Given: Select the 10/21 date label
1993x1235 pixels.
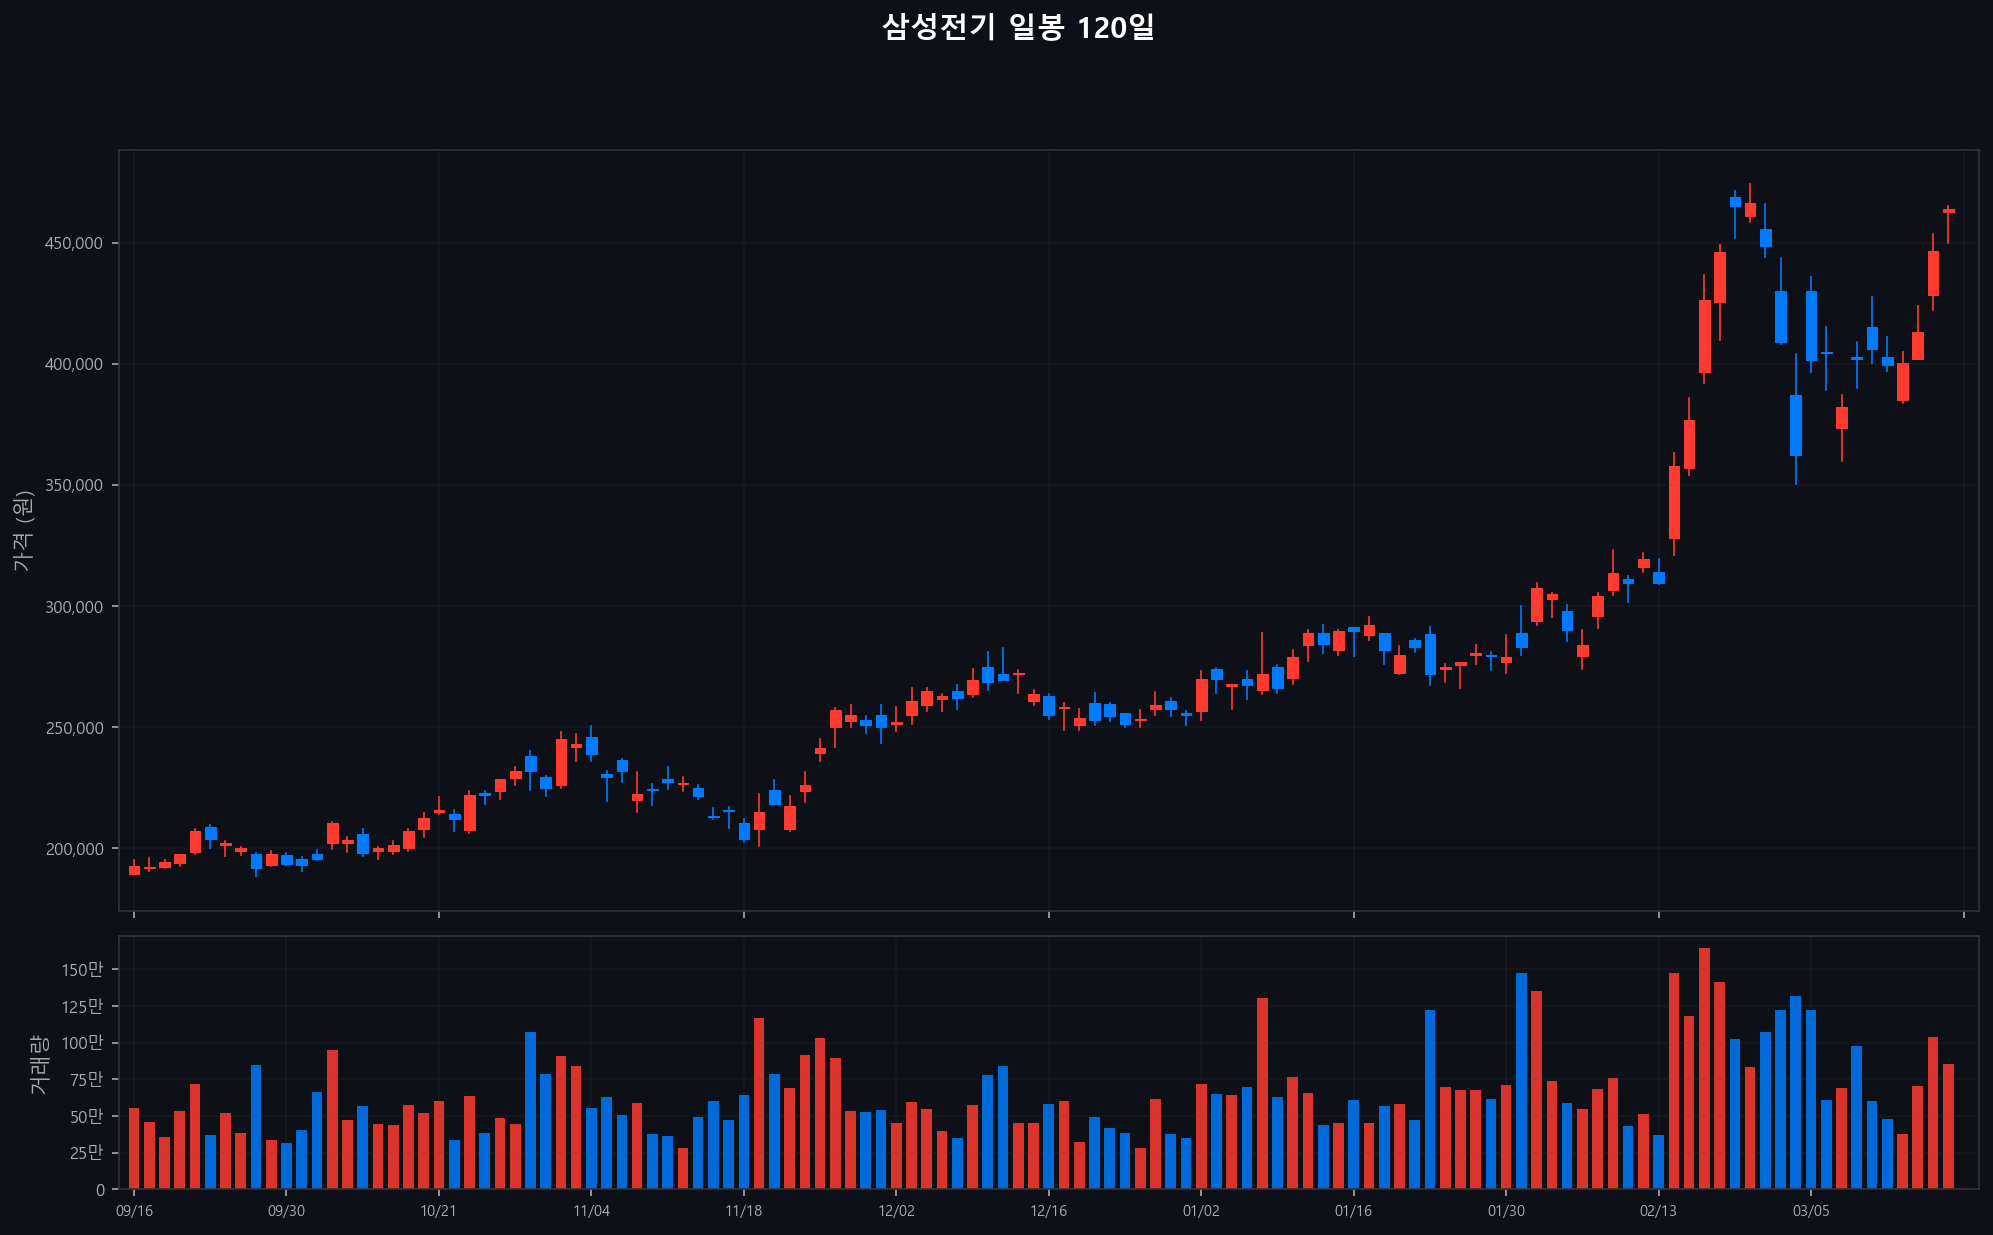Looking at the screenshot, I should [438, 1211].
